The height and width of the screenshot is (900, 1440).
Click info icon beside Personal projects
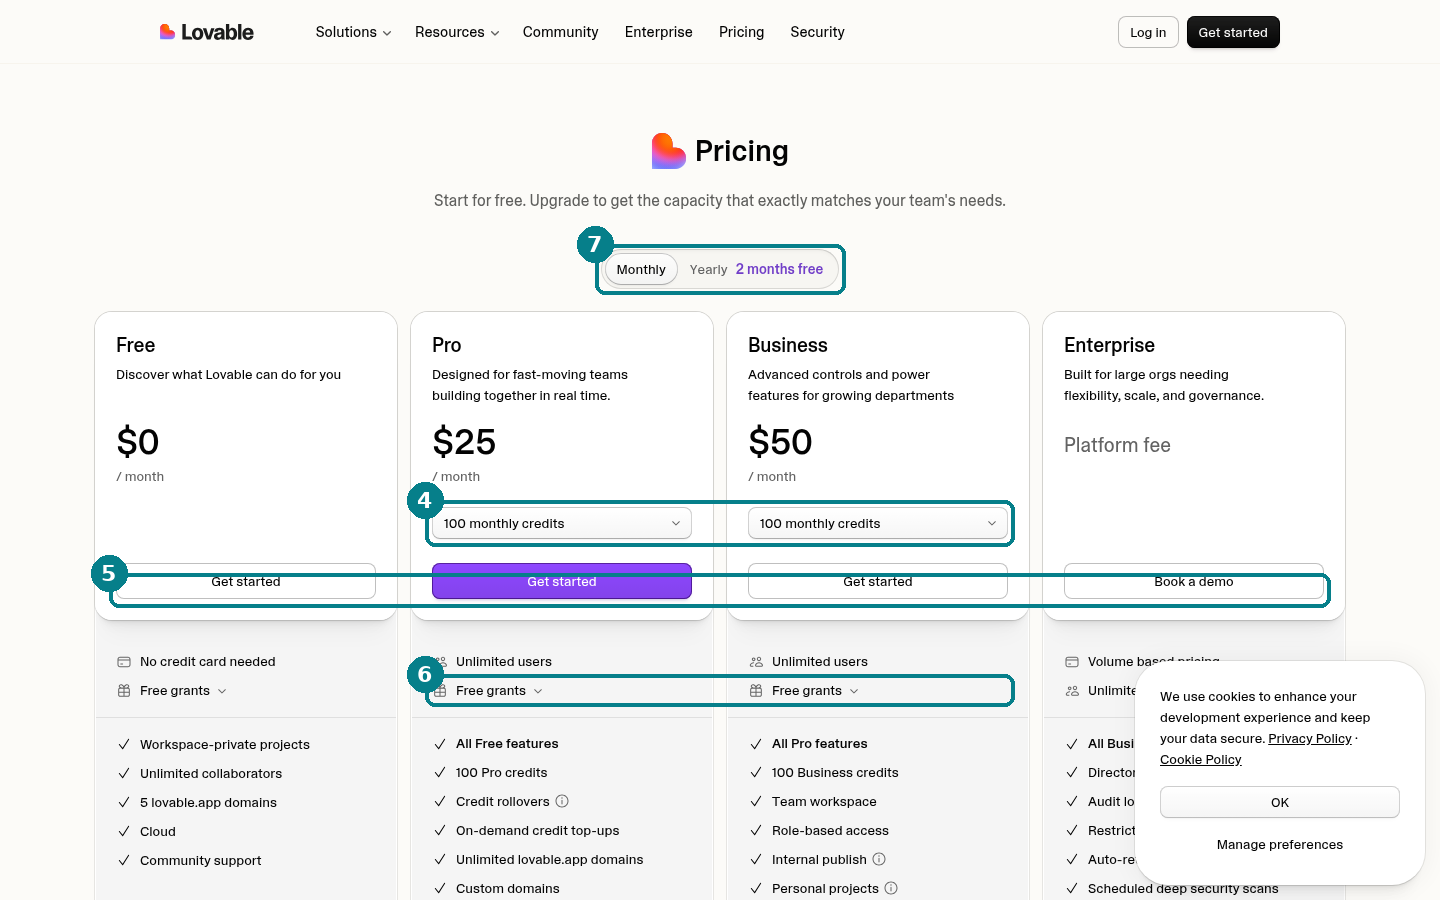tap(891, 888)
